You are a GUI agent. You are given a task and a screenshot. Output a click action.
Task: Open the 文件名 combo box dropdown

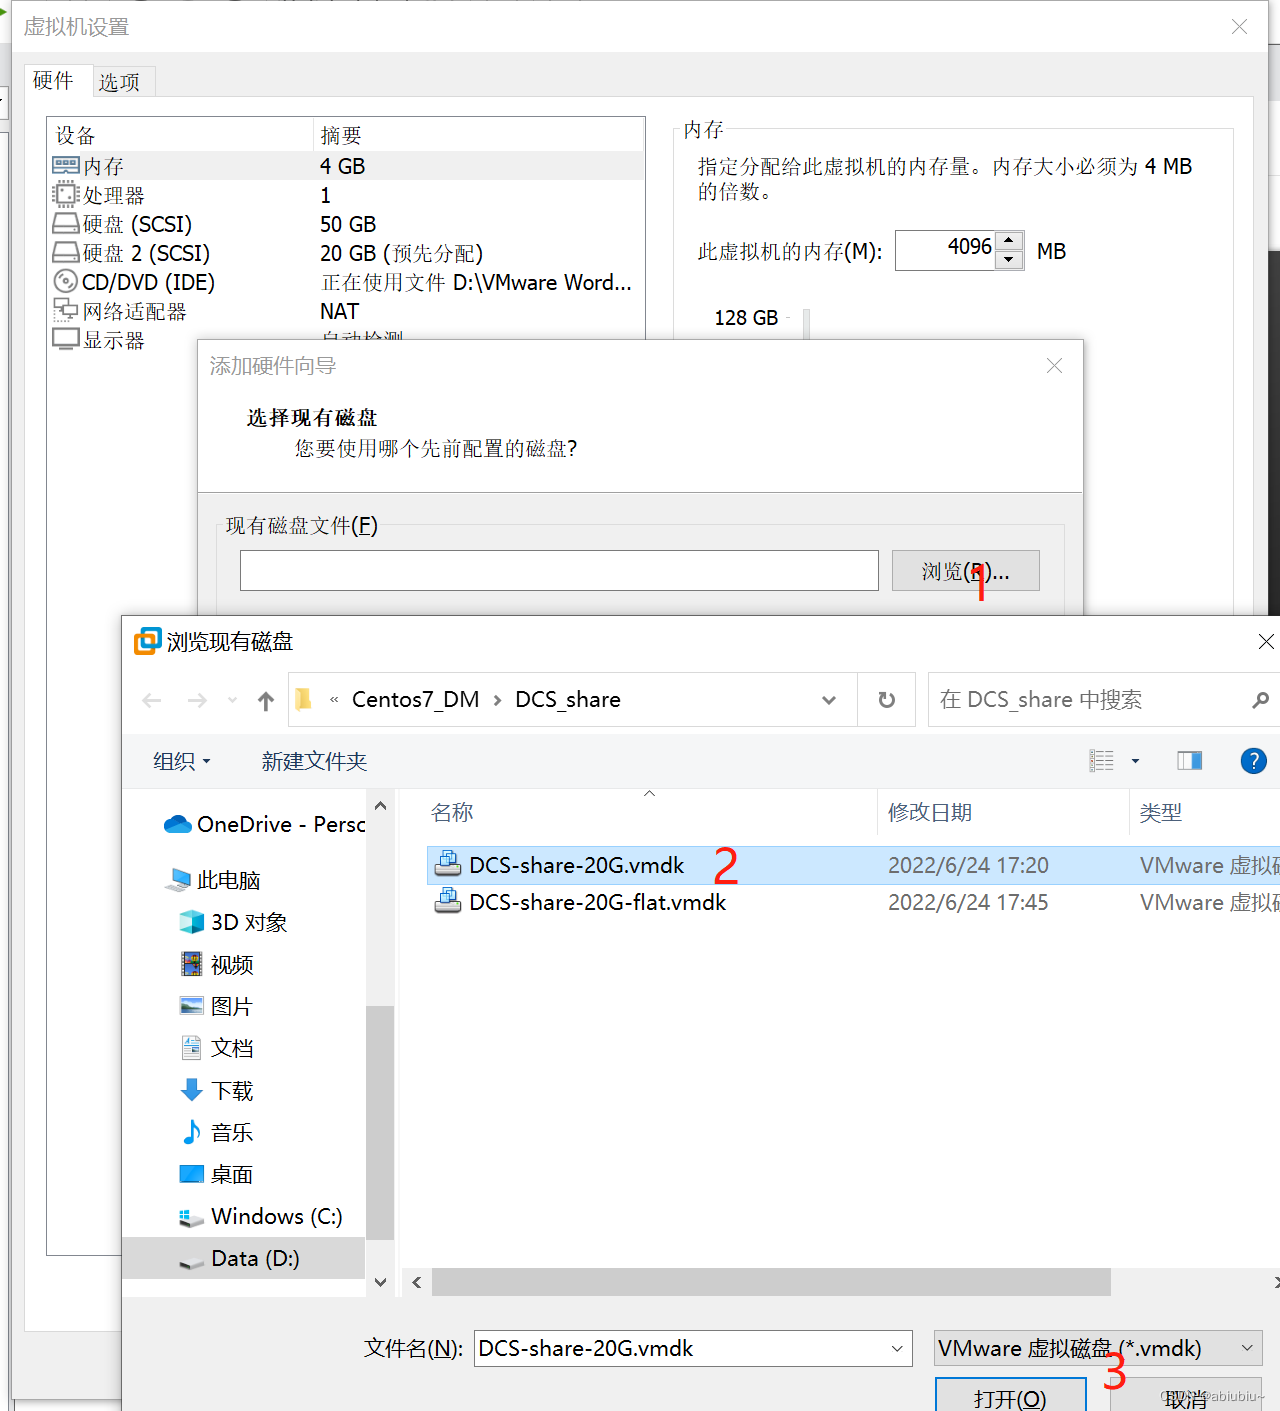pos(897,1348)
